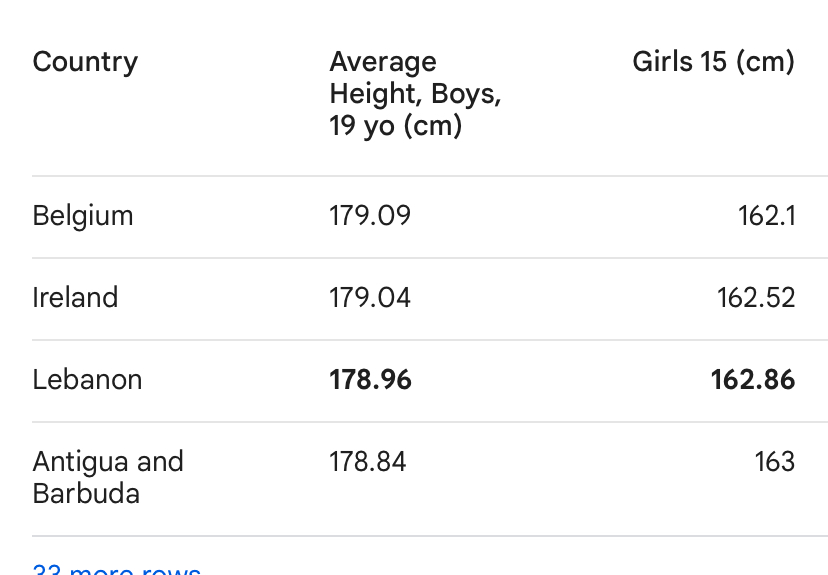Select the Ireland country cell
Screen dimensions: 828x575
click(75, 297)
